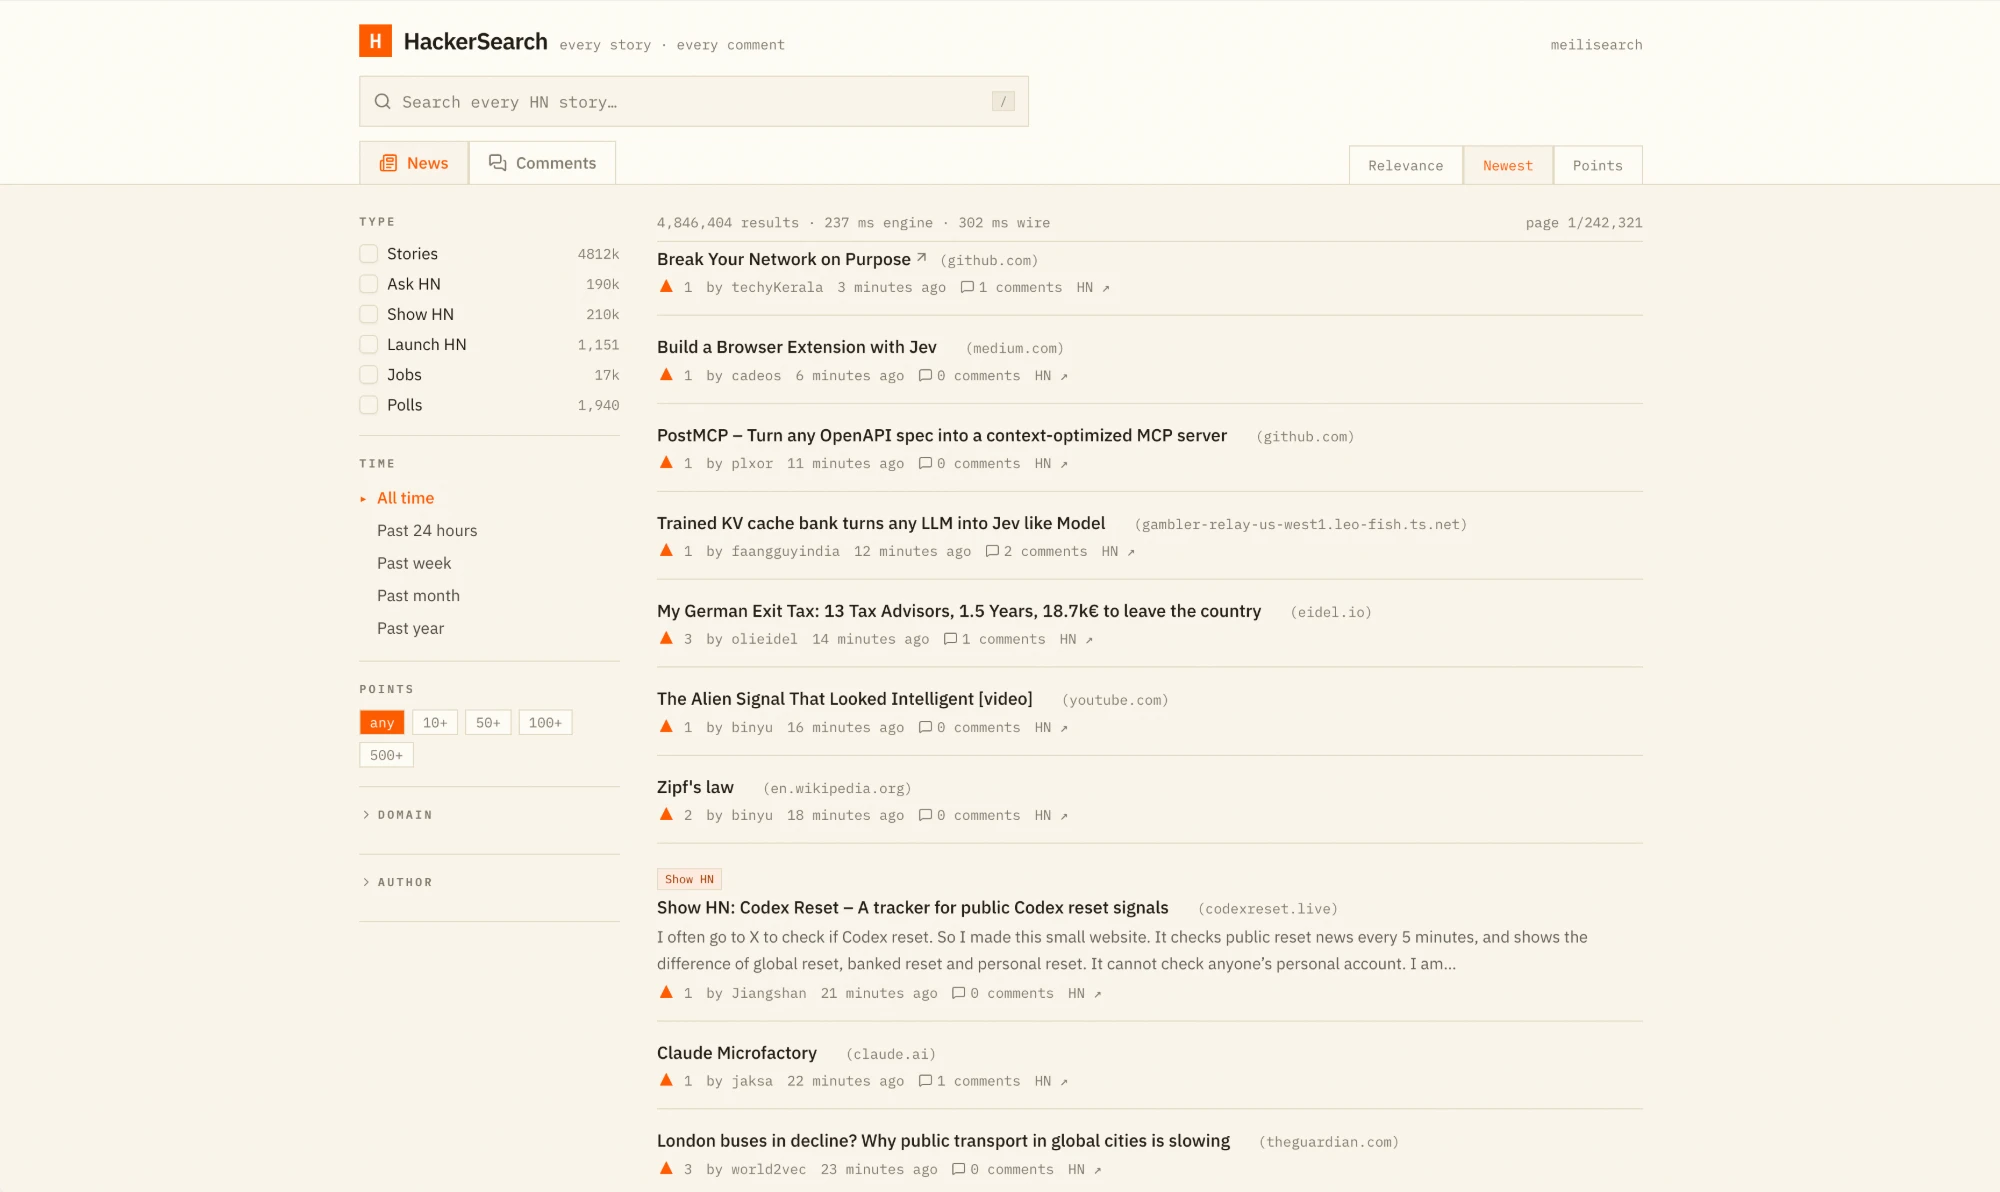Image resolution: width=2000 pixels, height=1192 pixels.
Task: Open author profile techyKerala
Action: [777, 287]
